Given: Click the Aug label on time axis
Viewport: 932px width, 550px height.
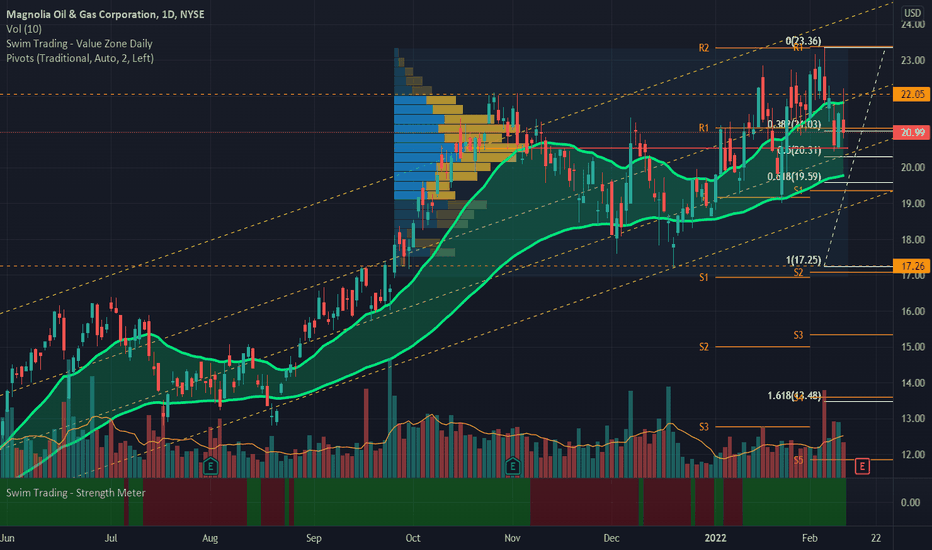Looking at the screenshot, I should coord(210,538).
